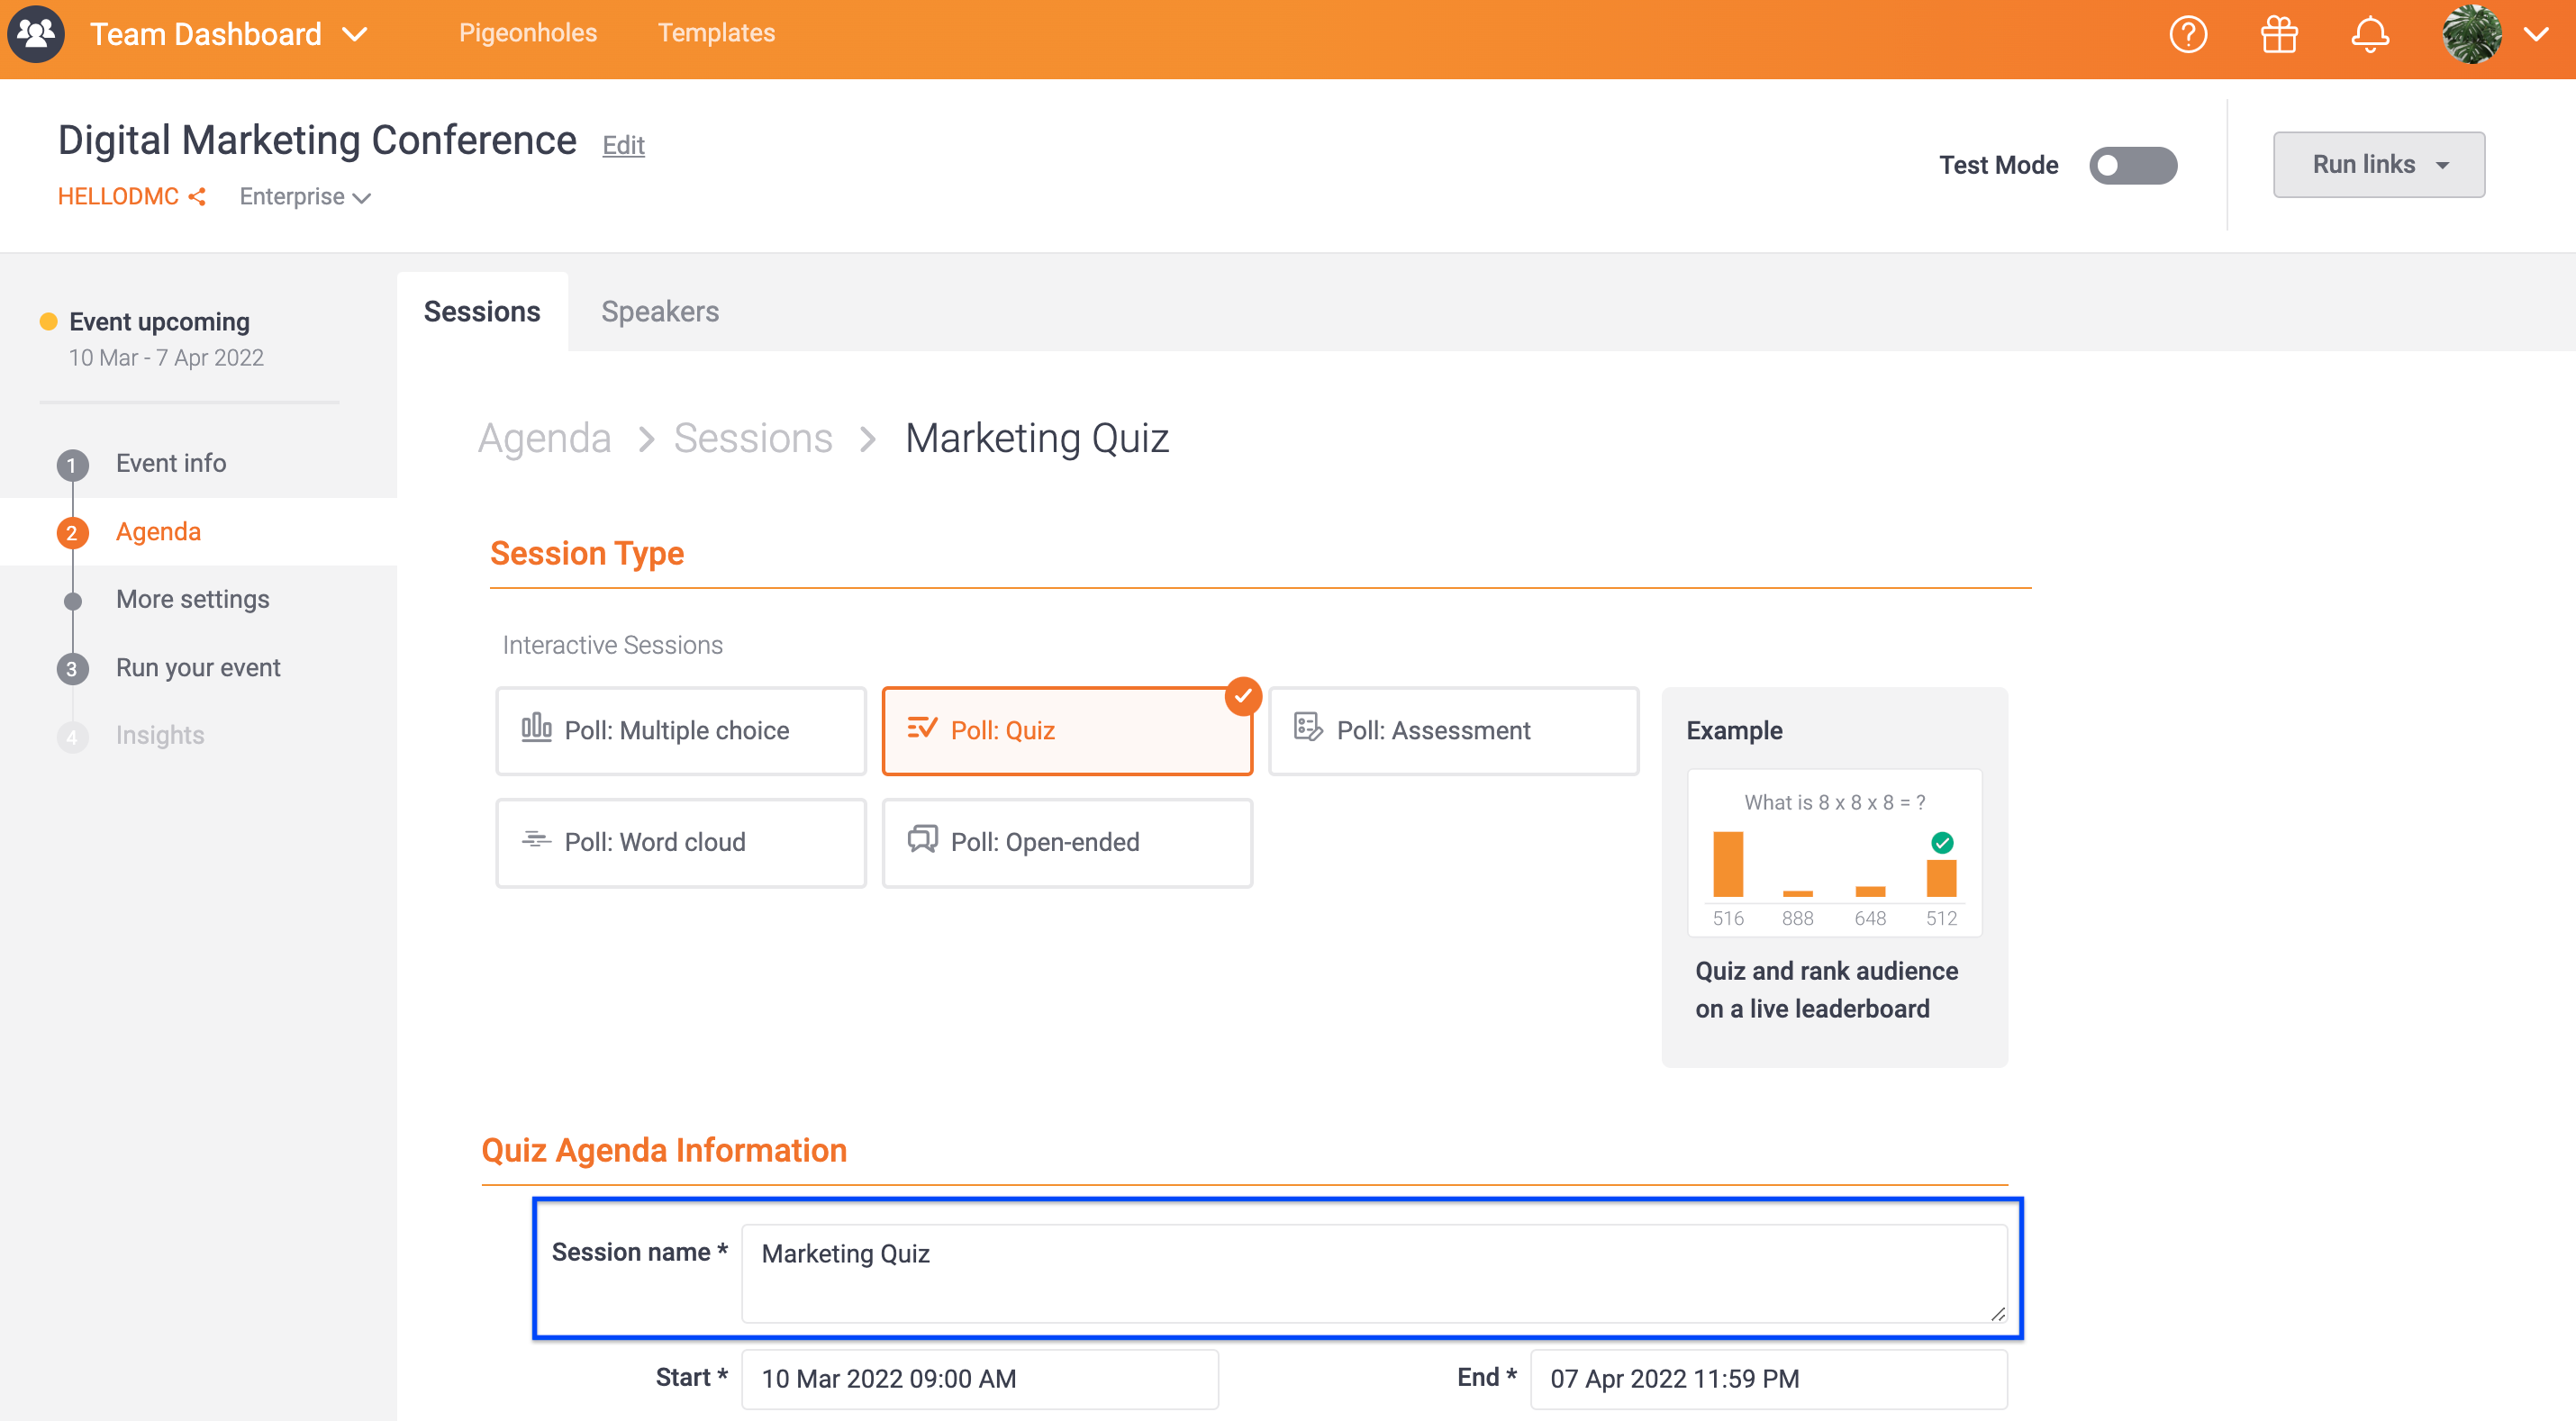Go to Sessions breadcrumb
Image resolution: width=2576 pixels, height=1421 pixels.
[753, 439]
